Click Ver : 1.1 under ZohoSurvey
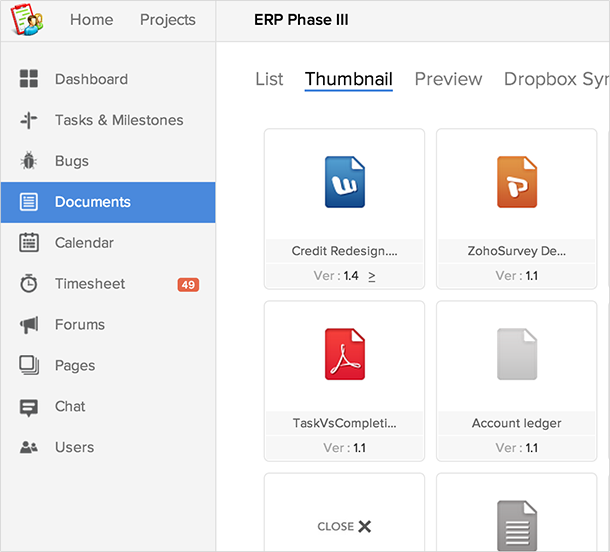This screenshot has height=552, width=610. [x=517, y=276]
